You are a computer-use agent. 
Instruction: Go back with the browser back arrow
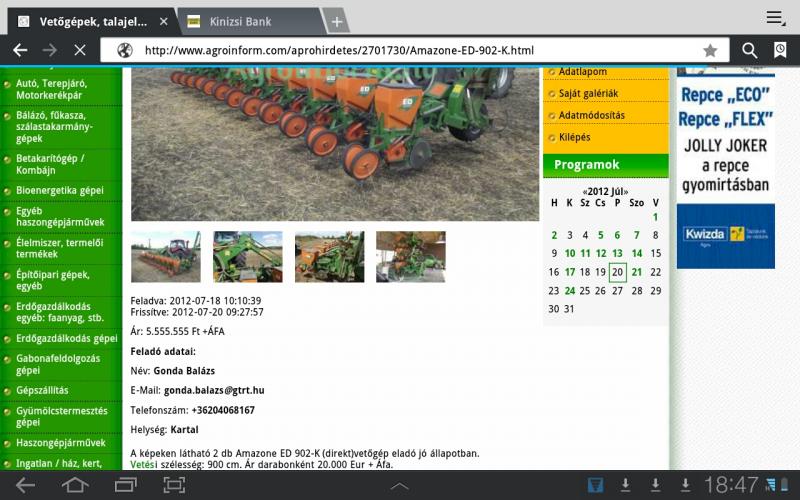click(x=20, y=50)
